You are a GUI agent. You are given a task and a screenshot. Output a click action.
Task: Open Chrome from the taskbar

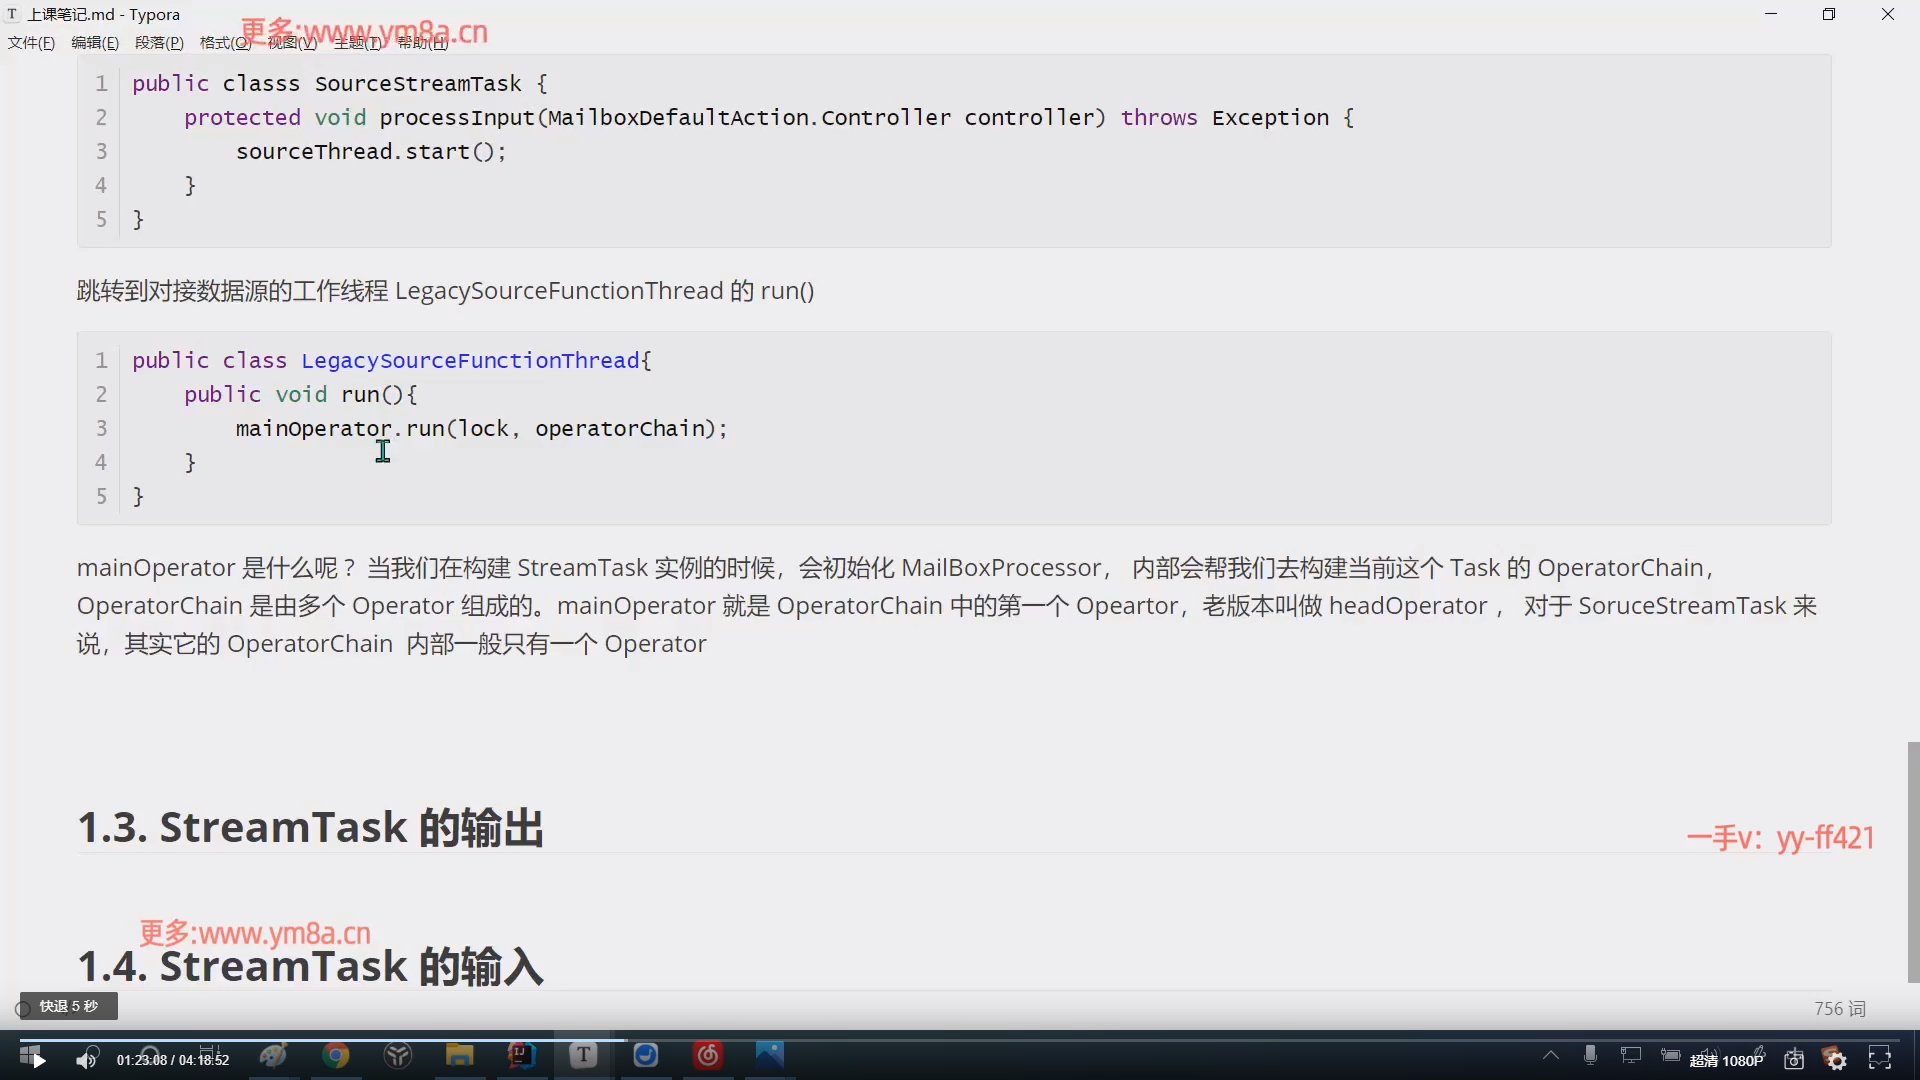(336, 1056)
